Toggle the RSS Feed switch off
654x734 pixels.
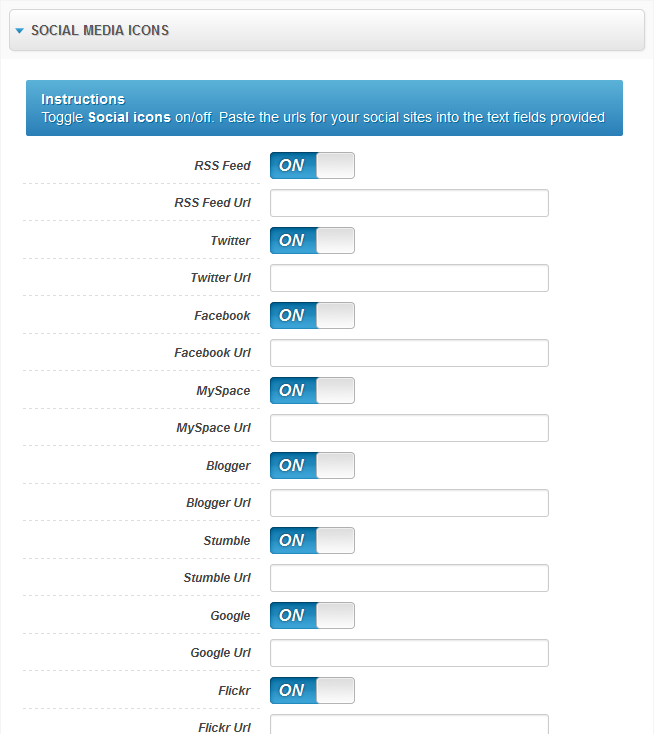click(312, 166)
